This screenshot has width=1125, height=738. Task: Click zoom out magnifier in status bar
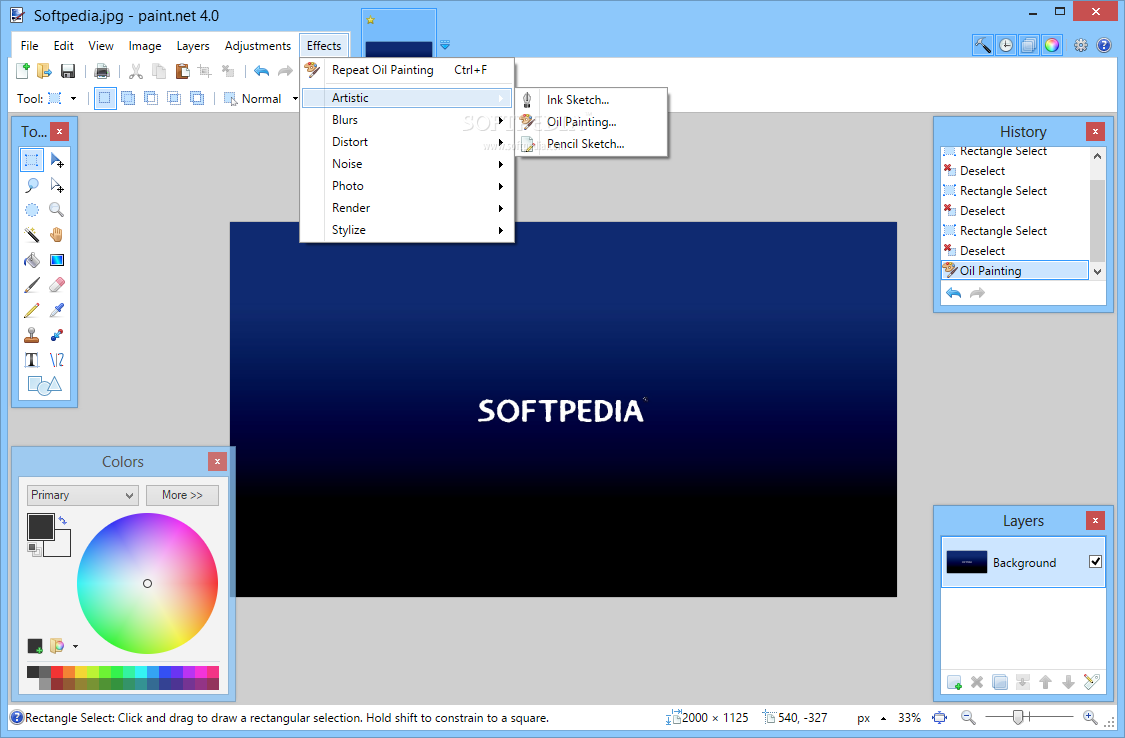[x=968, y=717]
